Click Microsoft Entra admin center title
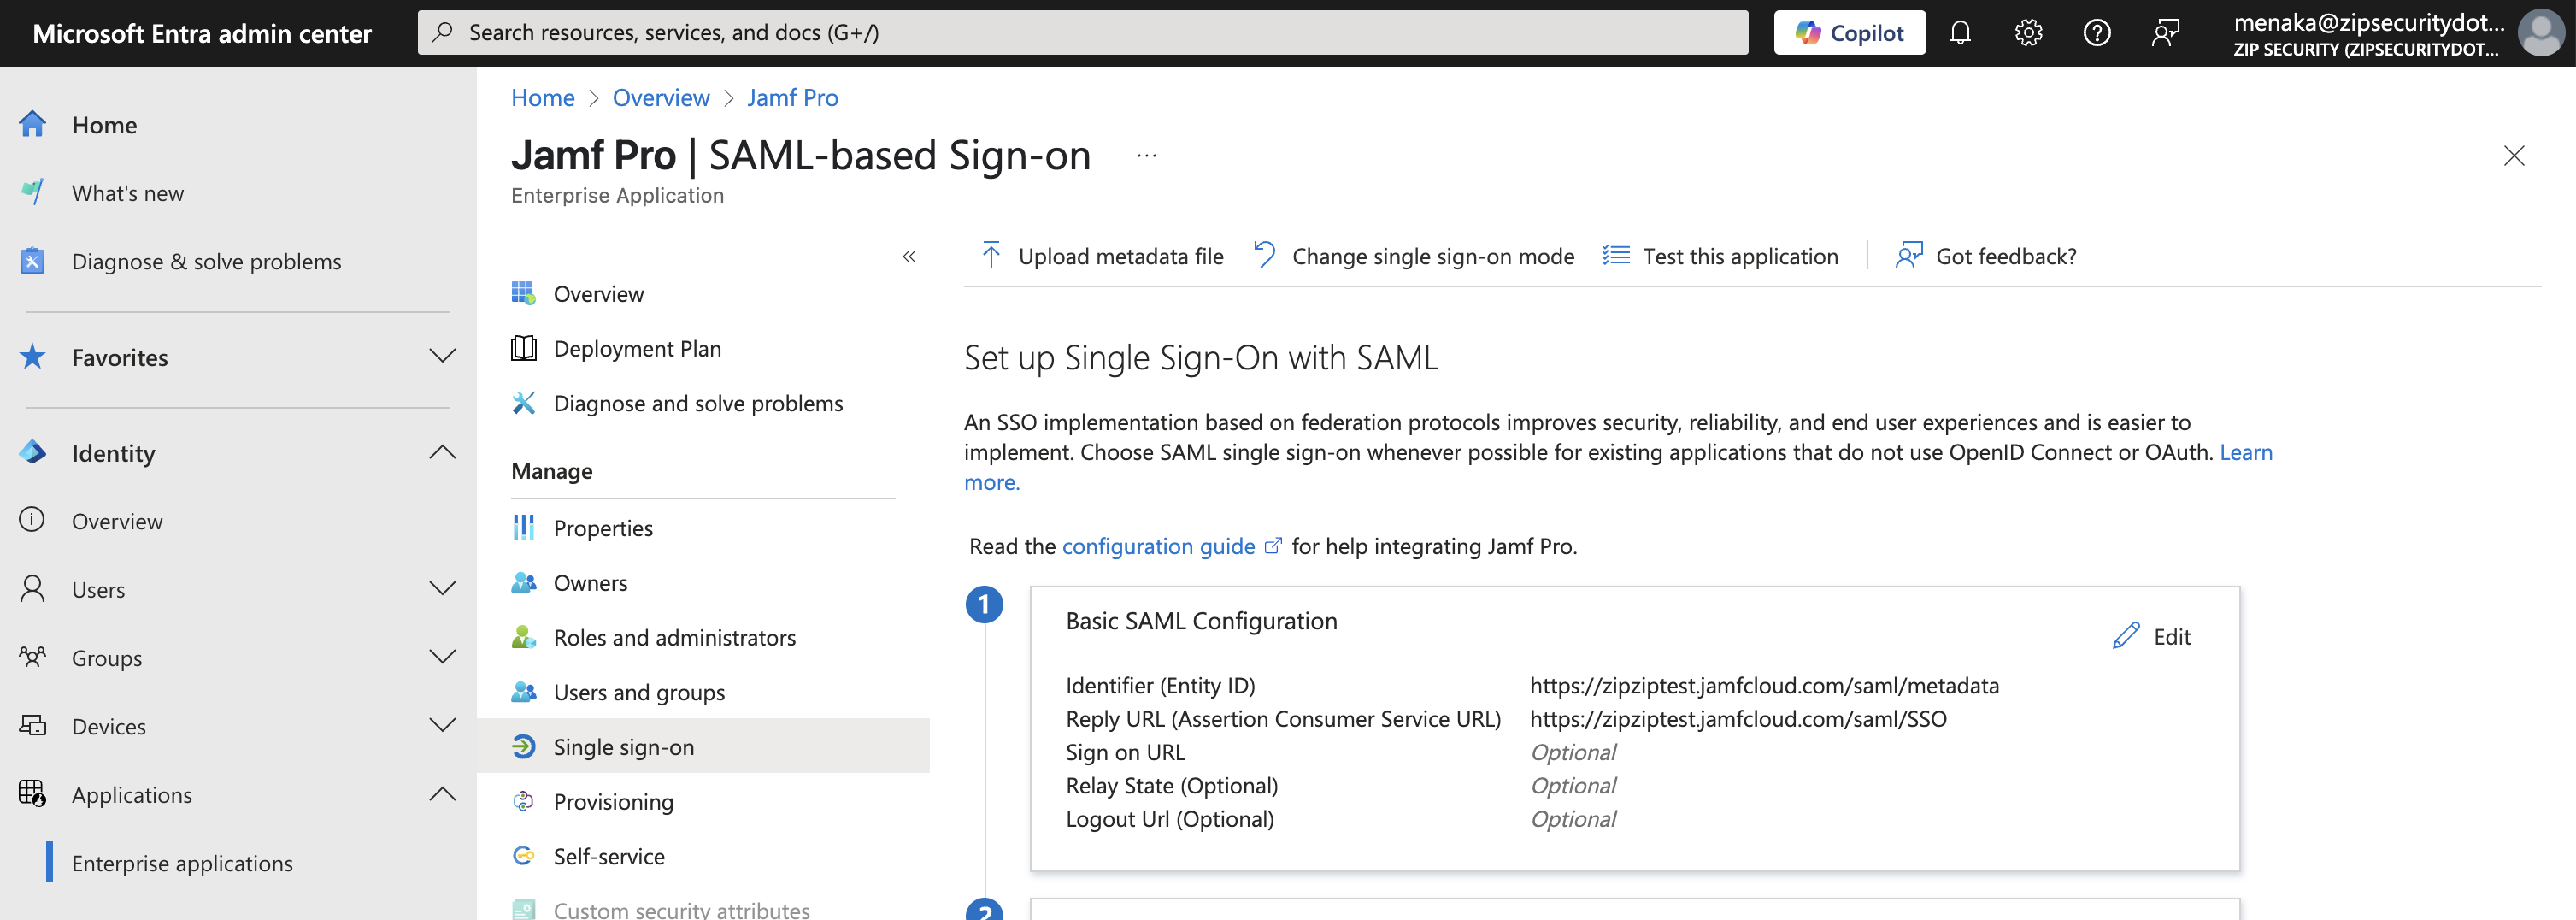 202,33
